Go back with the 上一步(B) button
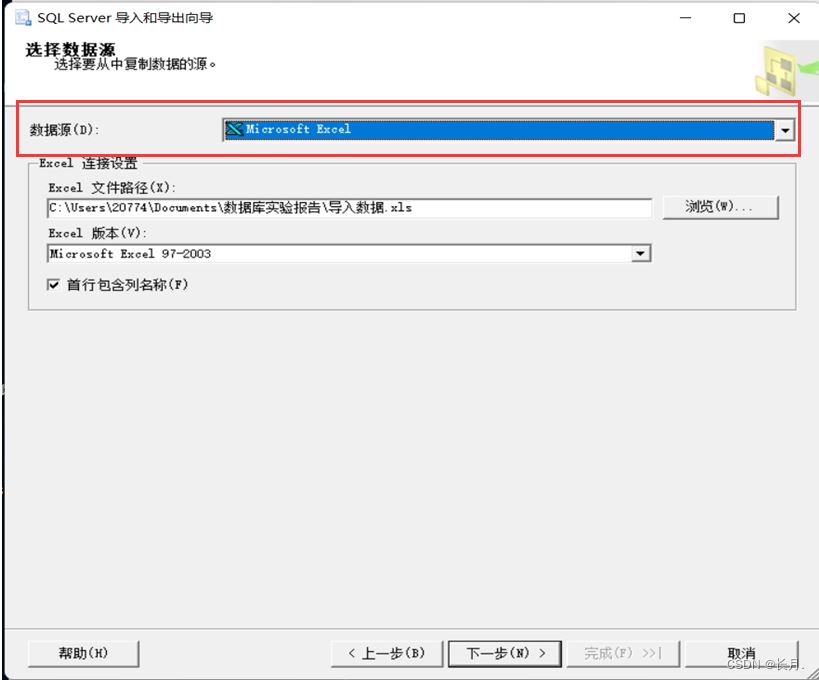This screenshot has height=680, width=819. tap(387, 653)
